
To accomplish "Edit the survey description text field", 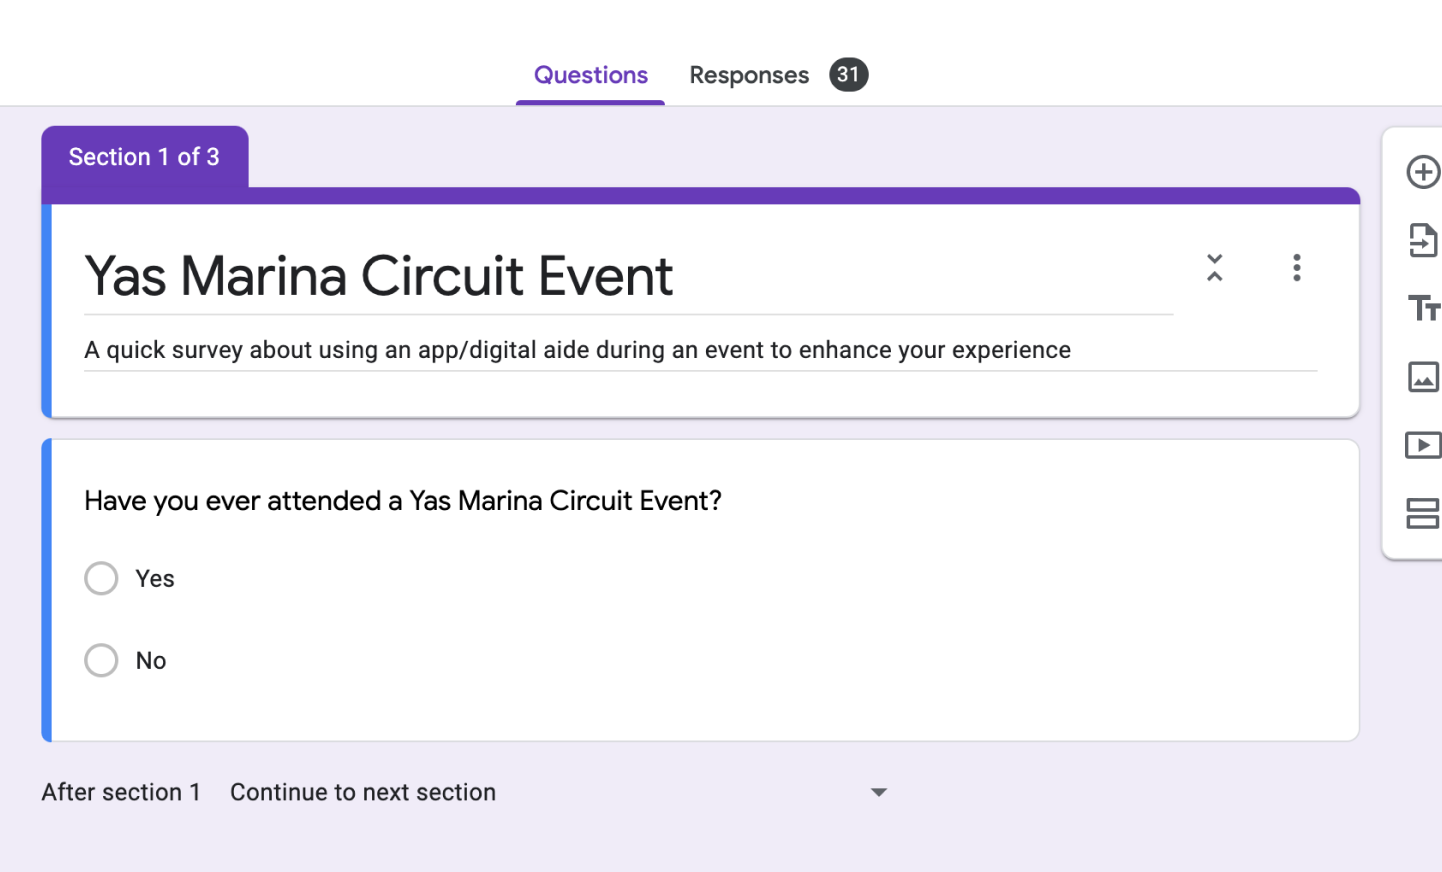I will [700, 350].
